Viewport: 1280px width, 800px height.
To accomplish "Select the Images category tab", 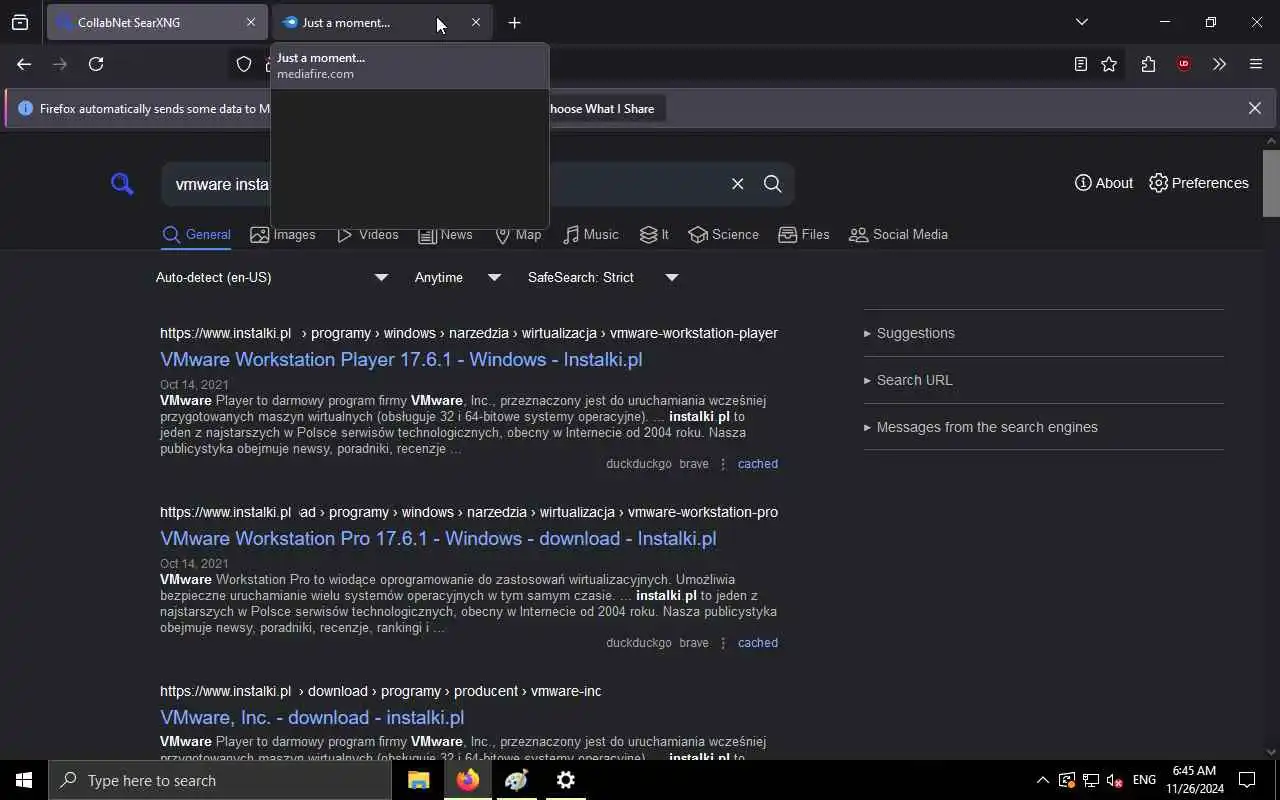I will click(283, 235).
